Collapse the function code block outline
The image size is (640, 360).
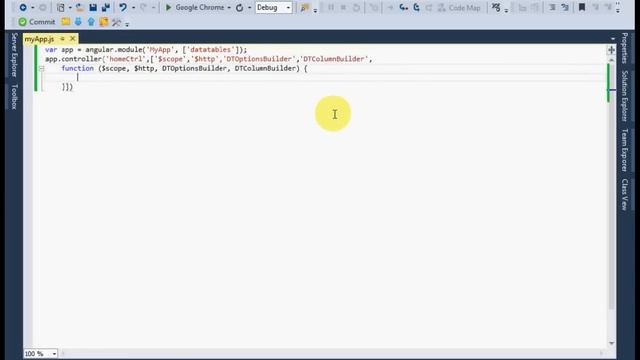42,69
